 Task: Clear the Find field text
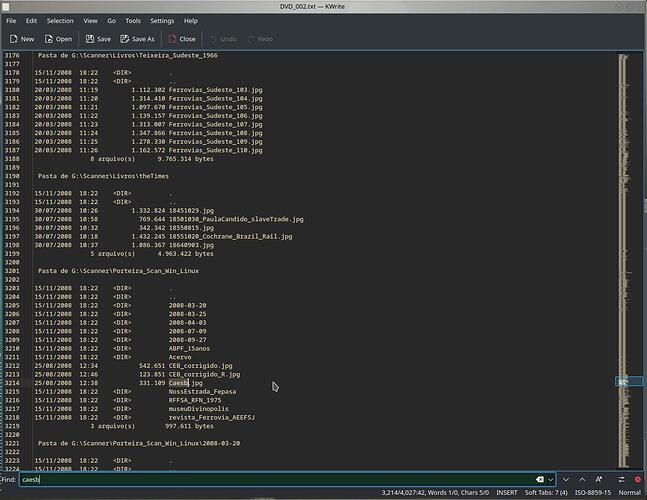pos(539,479)
